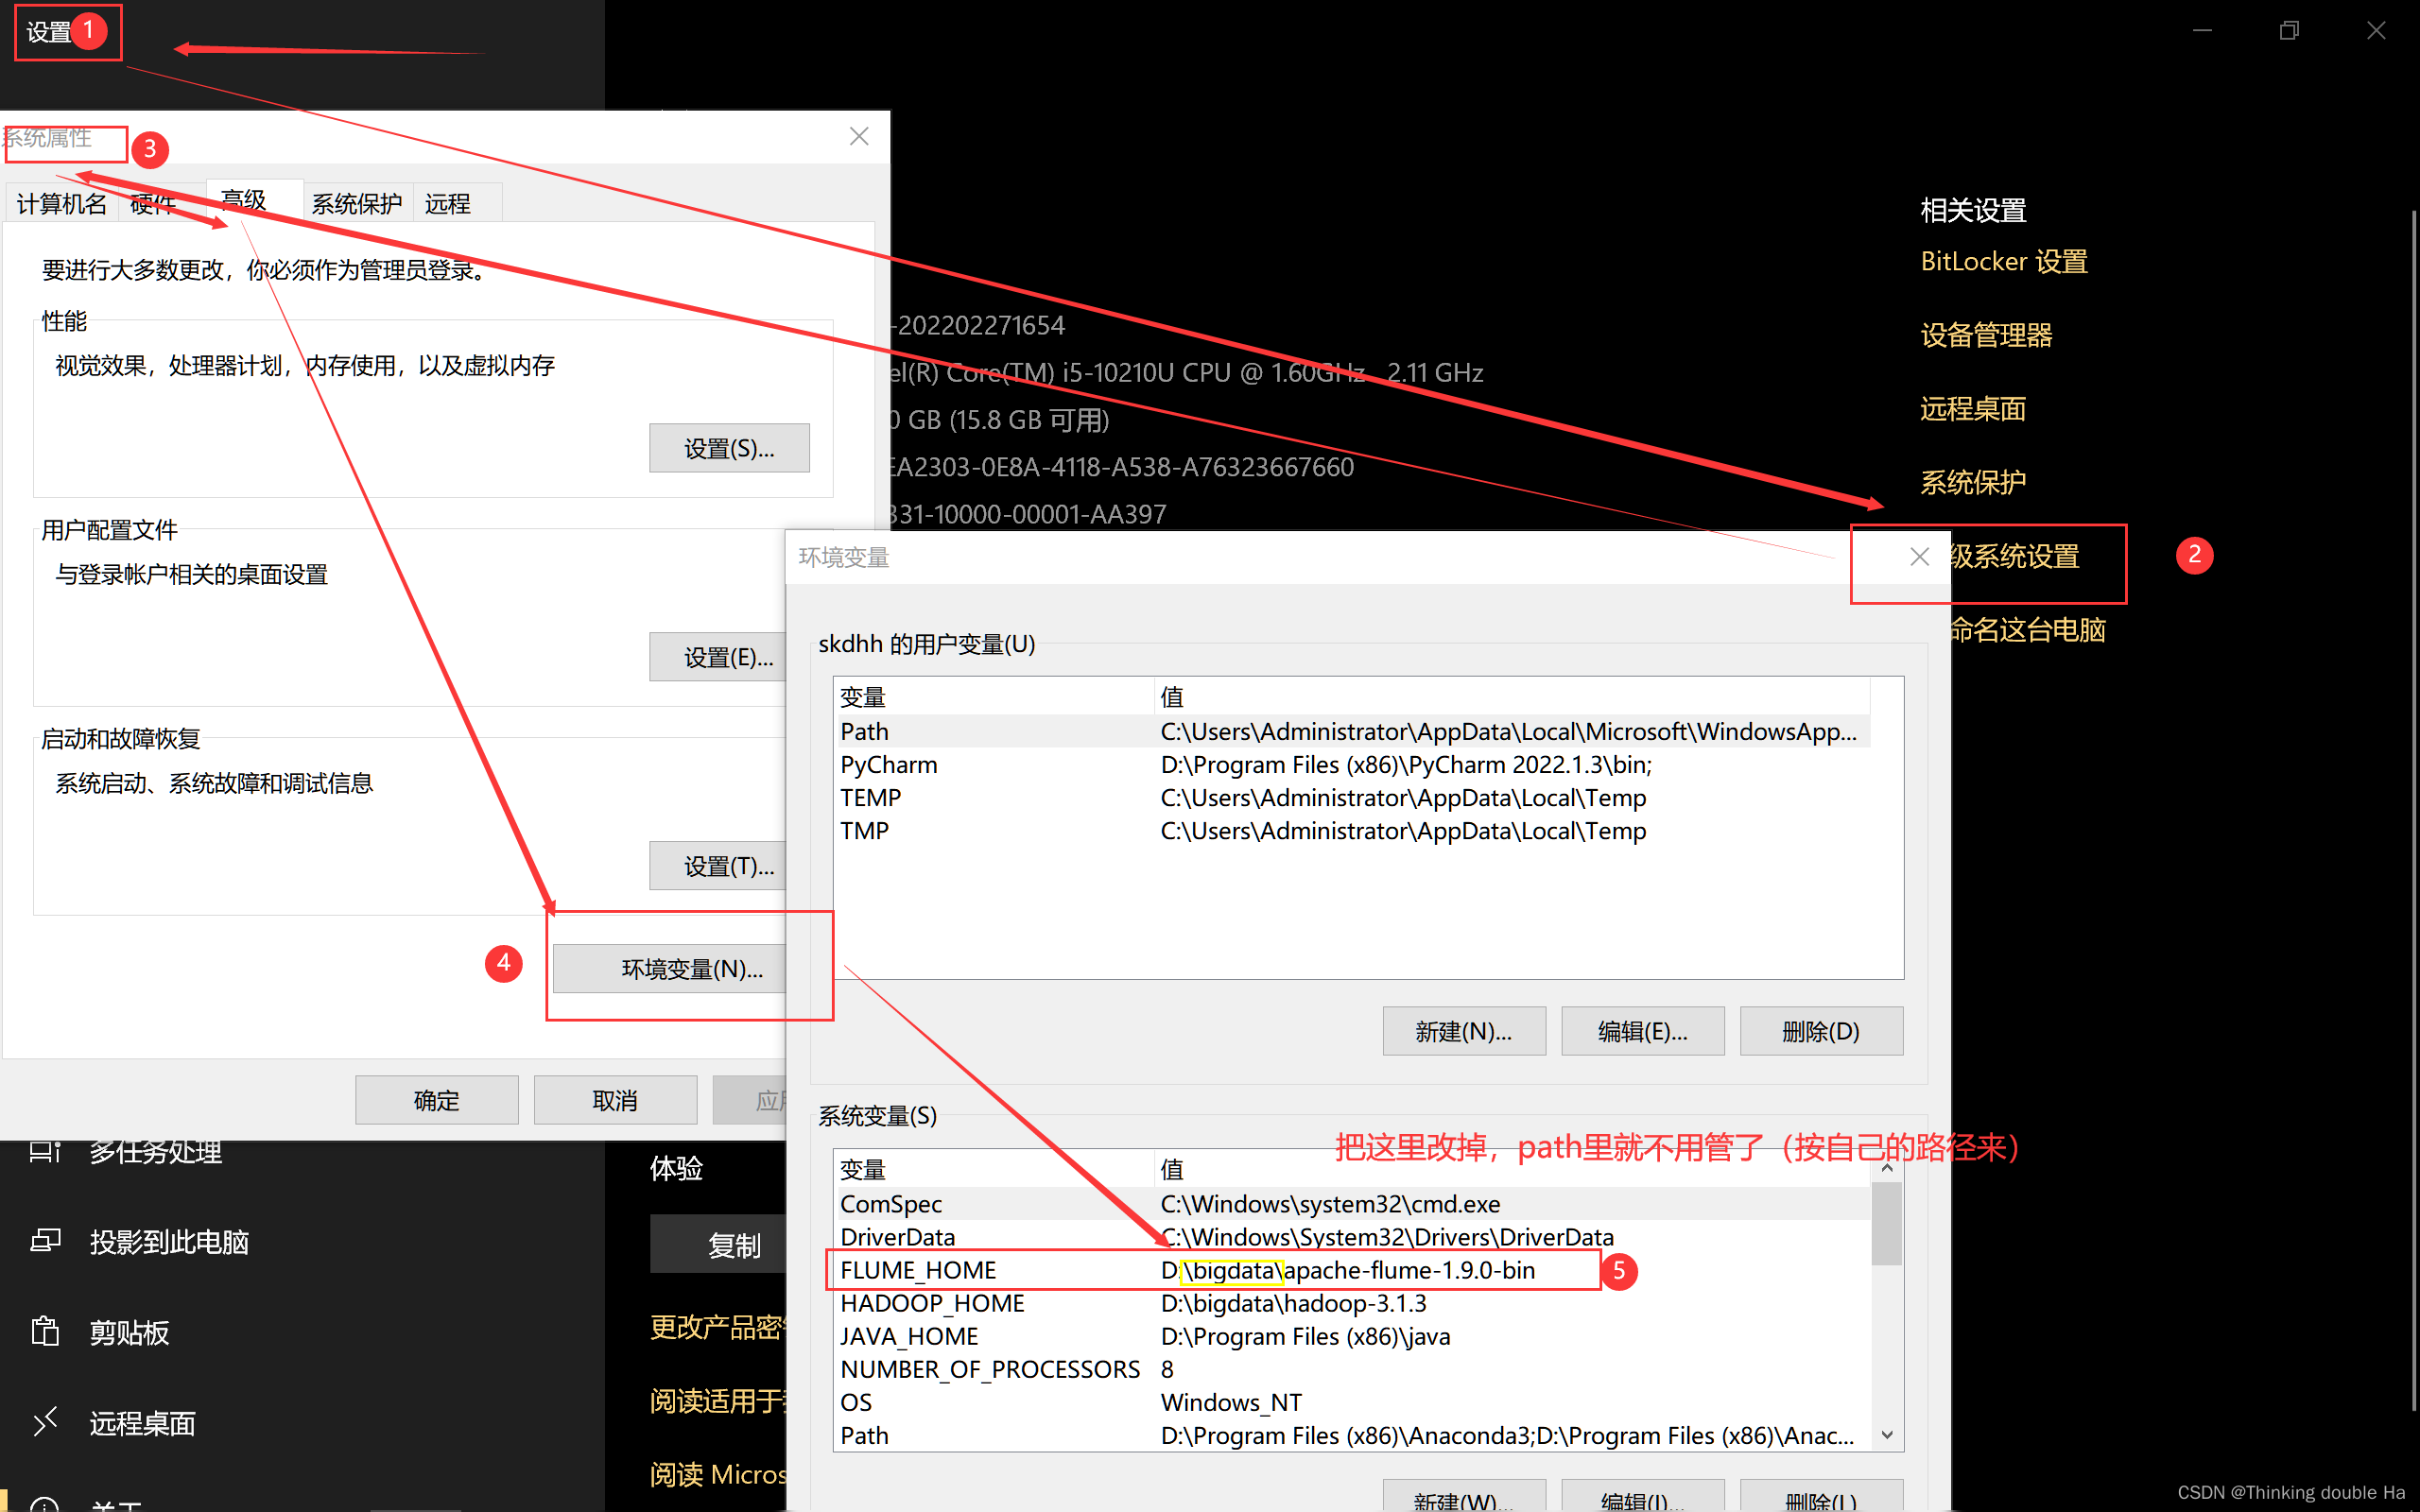The image size is (2420, 1512).
Task: Switch to the 计算机名 tab
Action: point(60,202)
